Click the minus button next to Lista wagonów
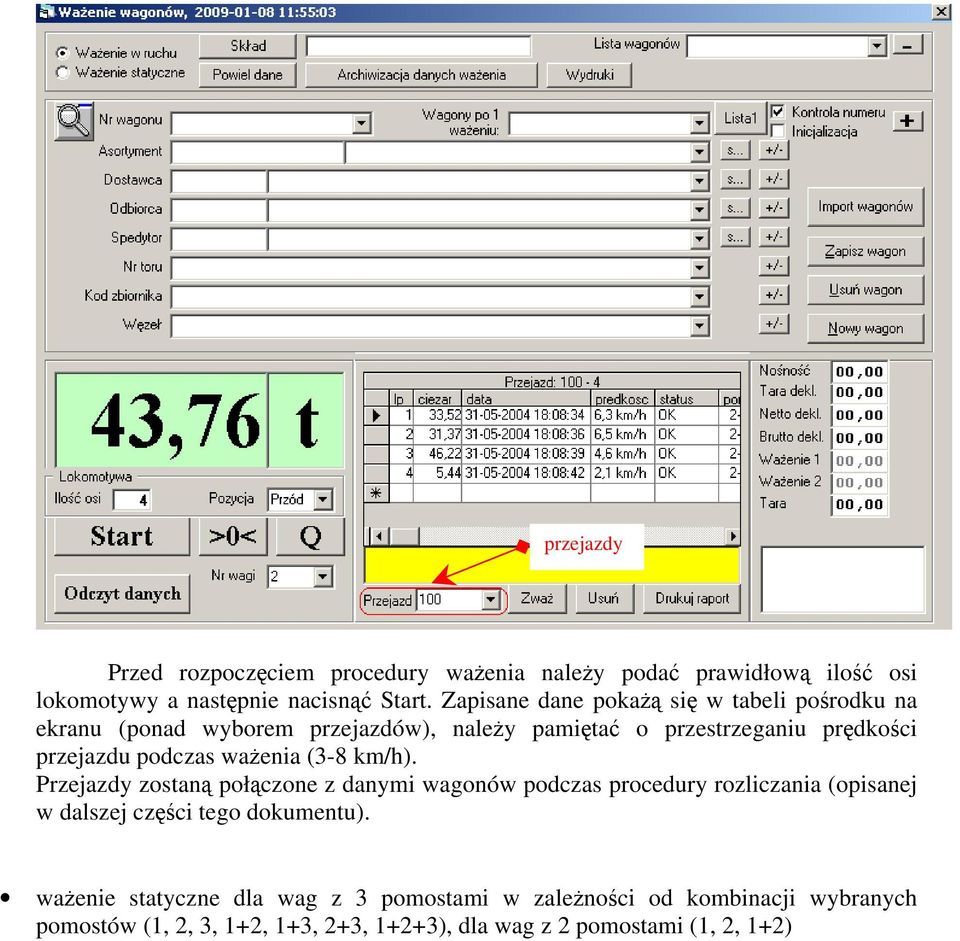The height and width of the screenshot is (941, 960). click(907, 46)
